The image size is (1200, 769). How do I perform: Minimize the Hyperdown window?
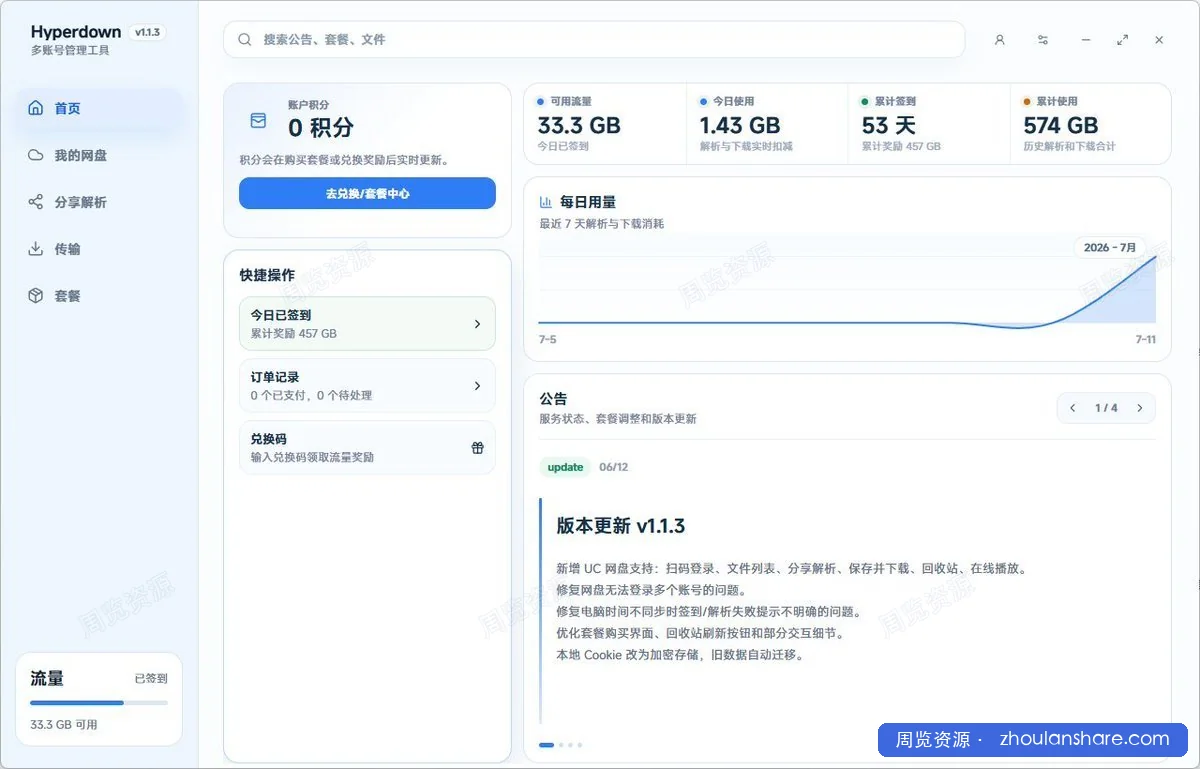click(x=1086, y=40)
